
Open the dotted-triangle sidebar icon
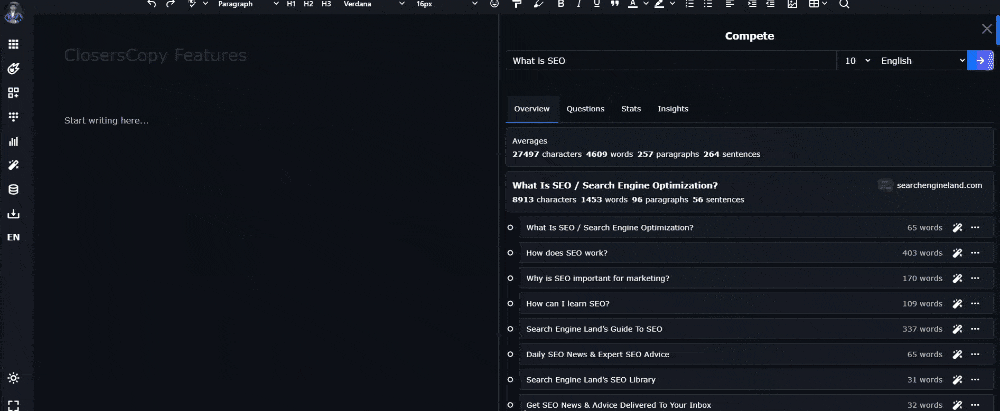[x=13, y=117]
